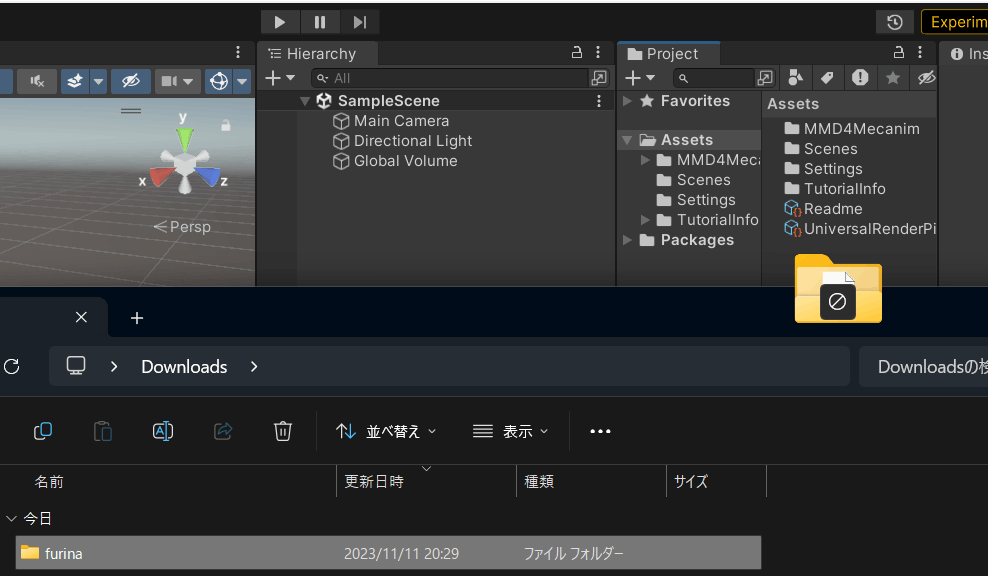The image size is (988, 576).
Task: Lock the Hierarchy panel
Action: pos(577,52)
